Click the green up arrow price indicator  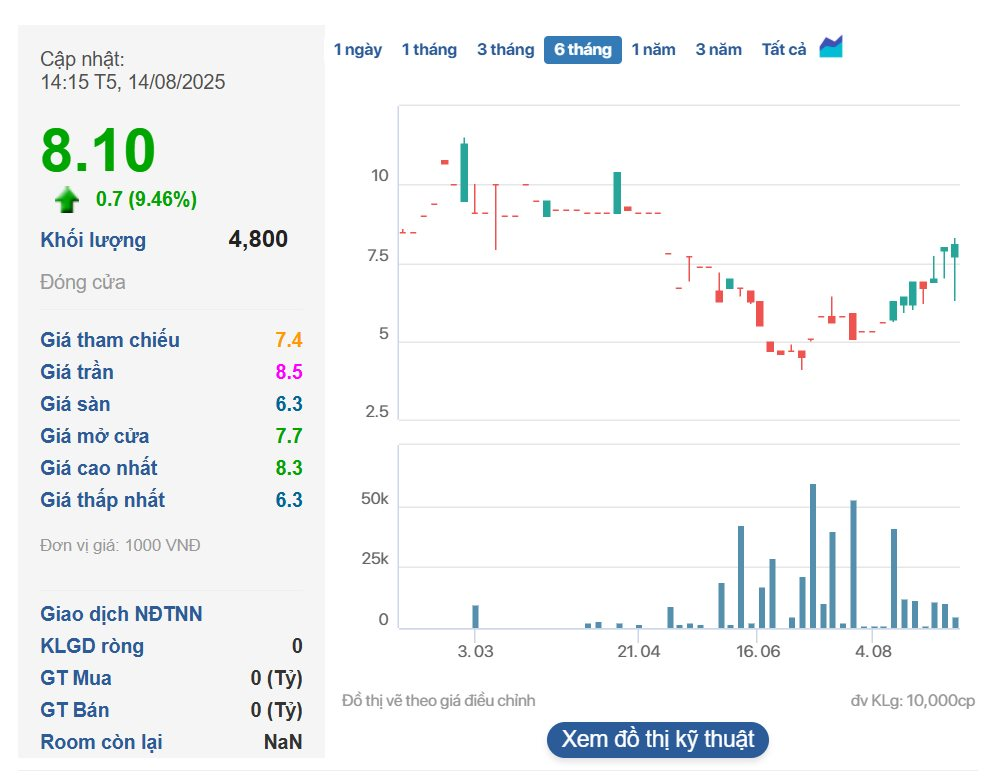coord(67,200)
